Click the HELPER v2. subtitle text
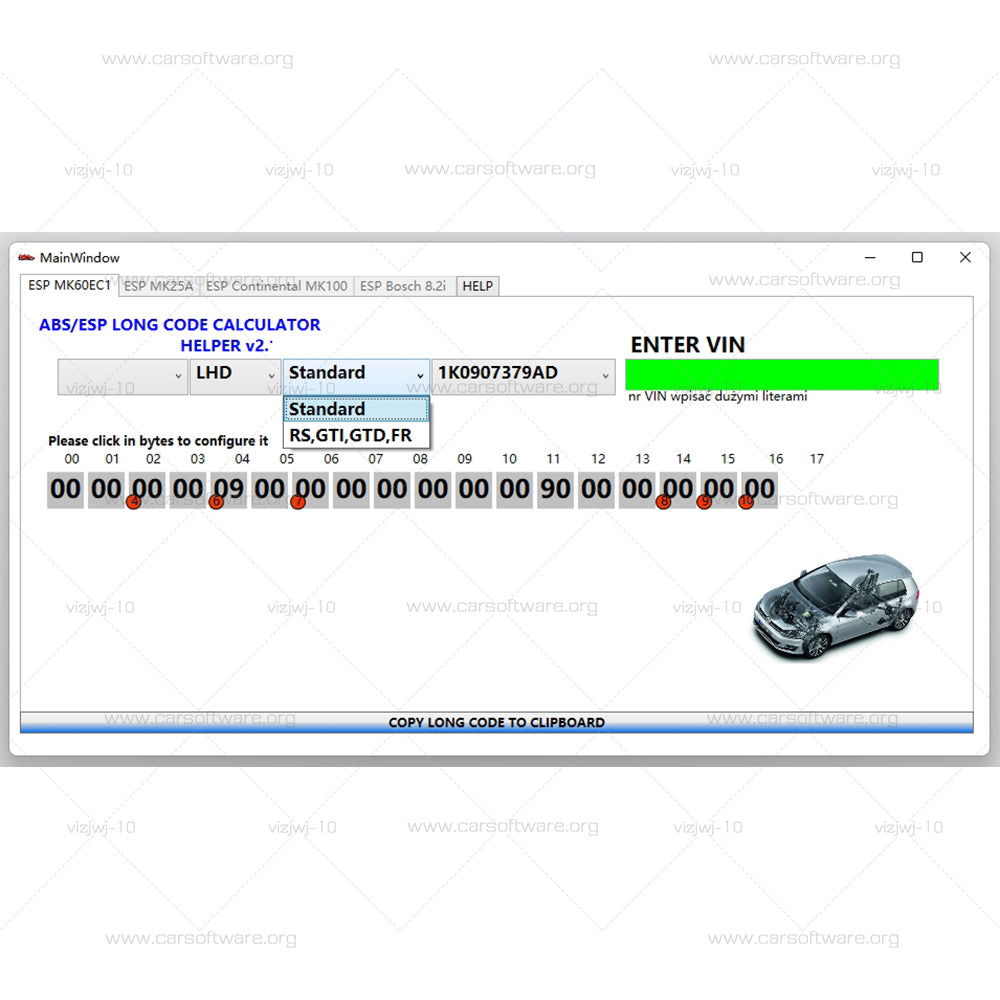 click(x=226, y=346)
